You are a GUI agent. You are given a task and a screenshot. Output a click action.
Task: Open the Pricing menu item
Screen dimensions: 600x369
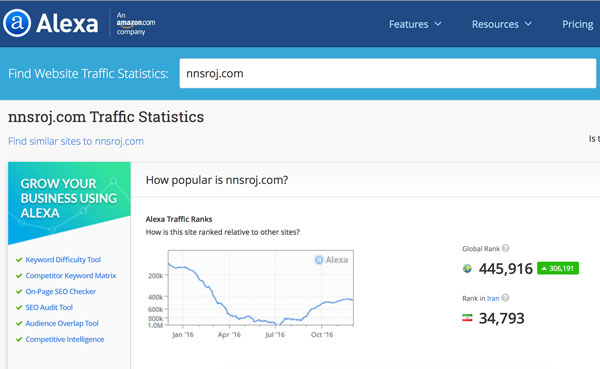pos(577,24)
